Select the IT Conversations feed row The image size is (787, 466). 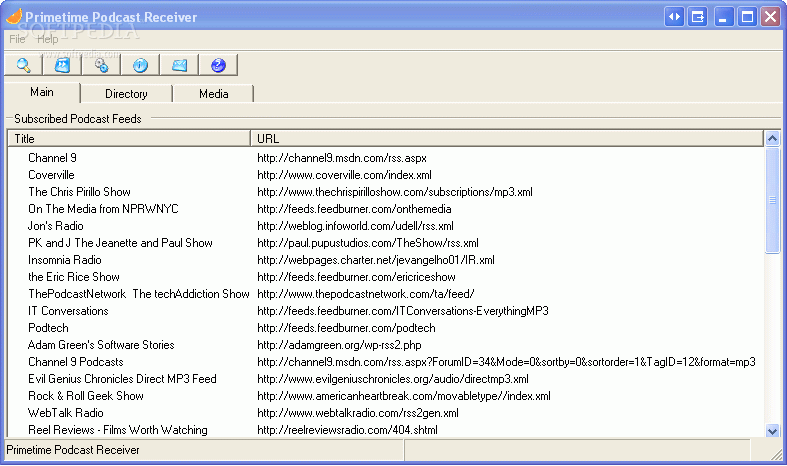[68, 311]
